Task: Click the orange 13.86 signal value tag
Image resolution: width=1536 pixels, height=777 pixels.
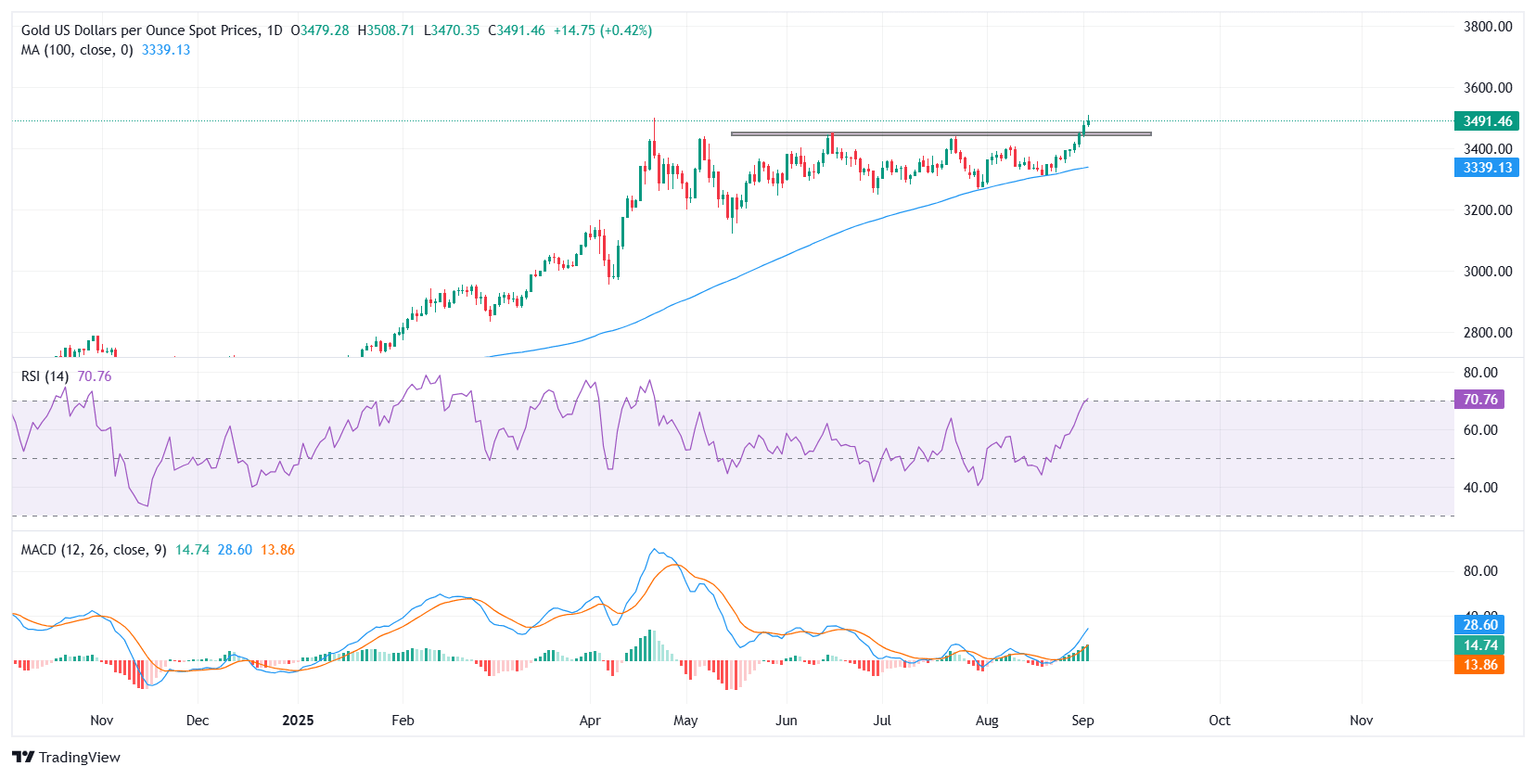Action: [1485, 664]
